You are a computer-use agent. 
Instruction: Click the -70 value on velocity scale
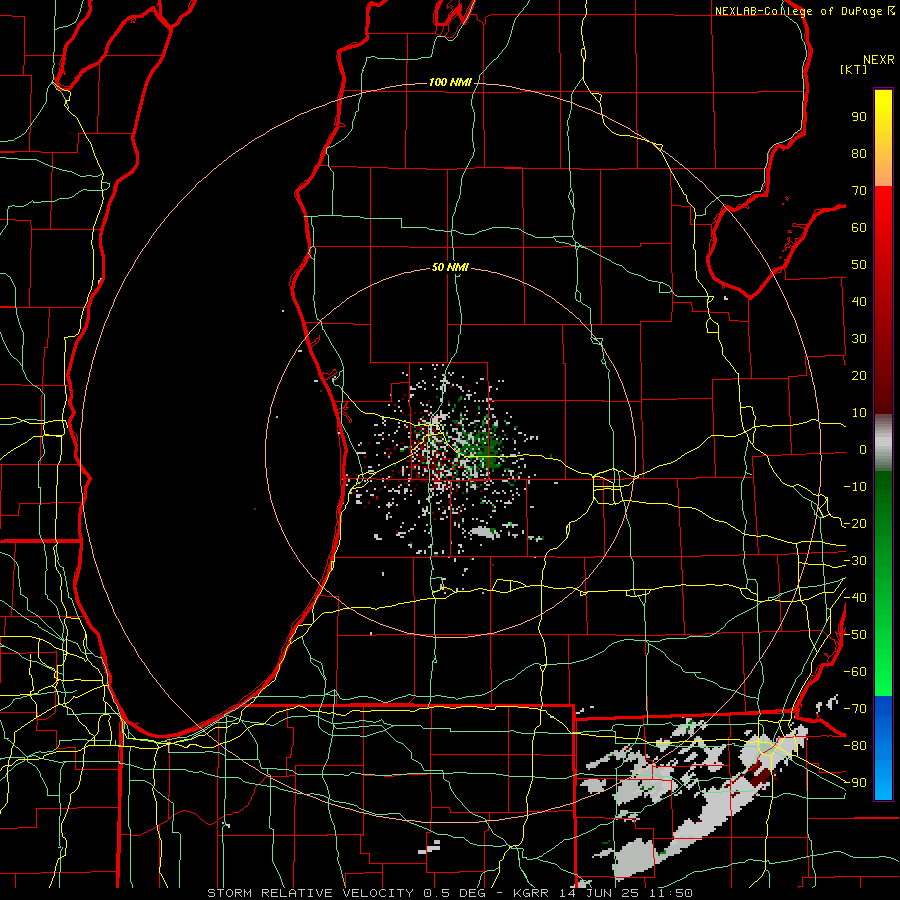tap(855, 709)
